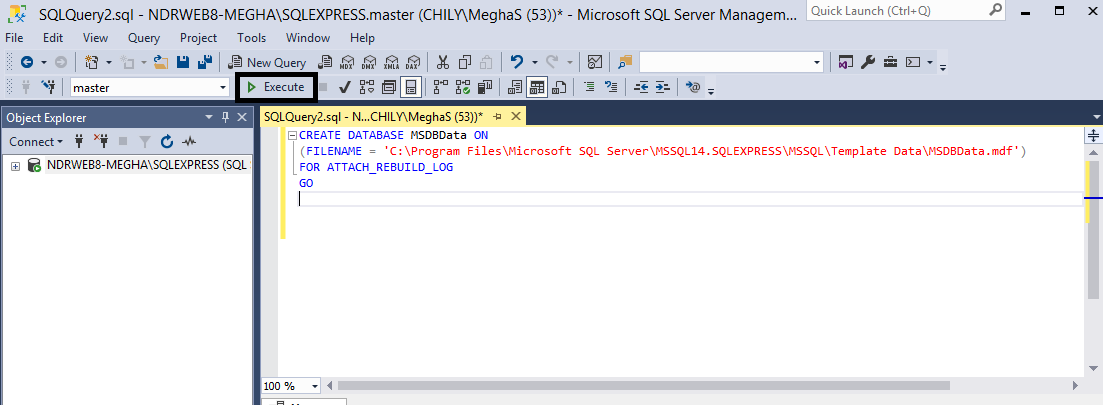Image resolution: width=1103 pixels, height=405 pixels.
Task: Open the View menu
Action: [96, 38]
